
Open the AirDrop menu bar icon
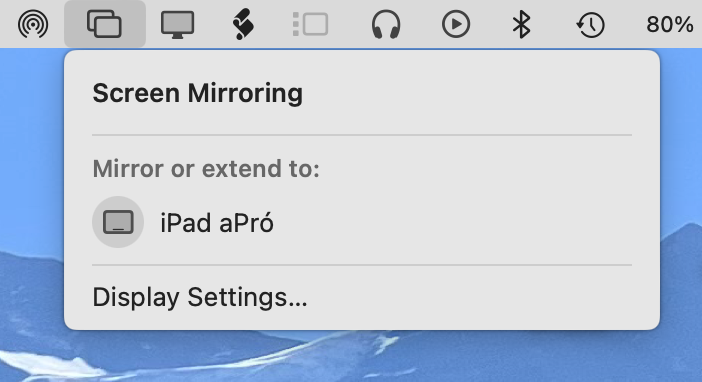pos(33,24)
